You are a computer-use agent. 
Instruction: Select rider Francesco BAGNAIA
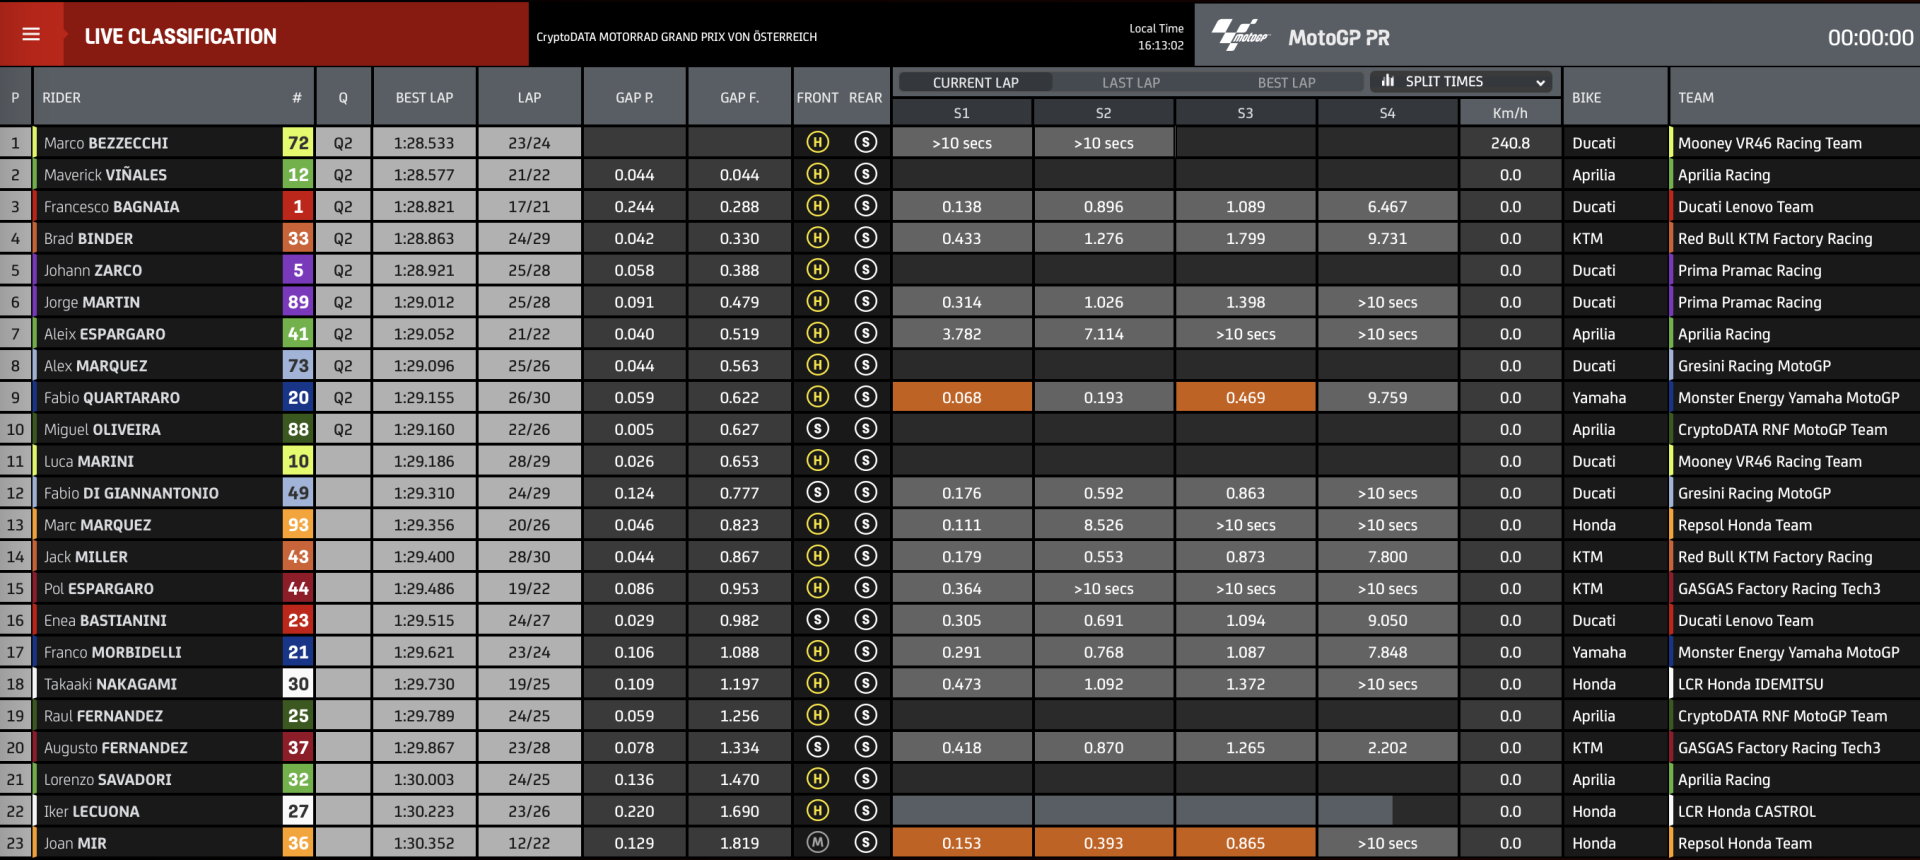click(111, 207)
